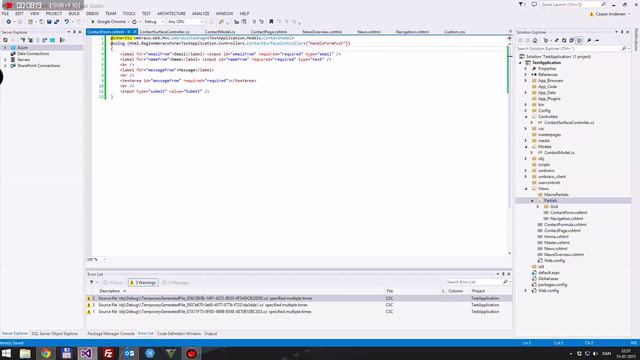Expand the Servers node in Server Explorer
This screenshot has height=360, width=640.
click(5, 60)
